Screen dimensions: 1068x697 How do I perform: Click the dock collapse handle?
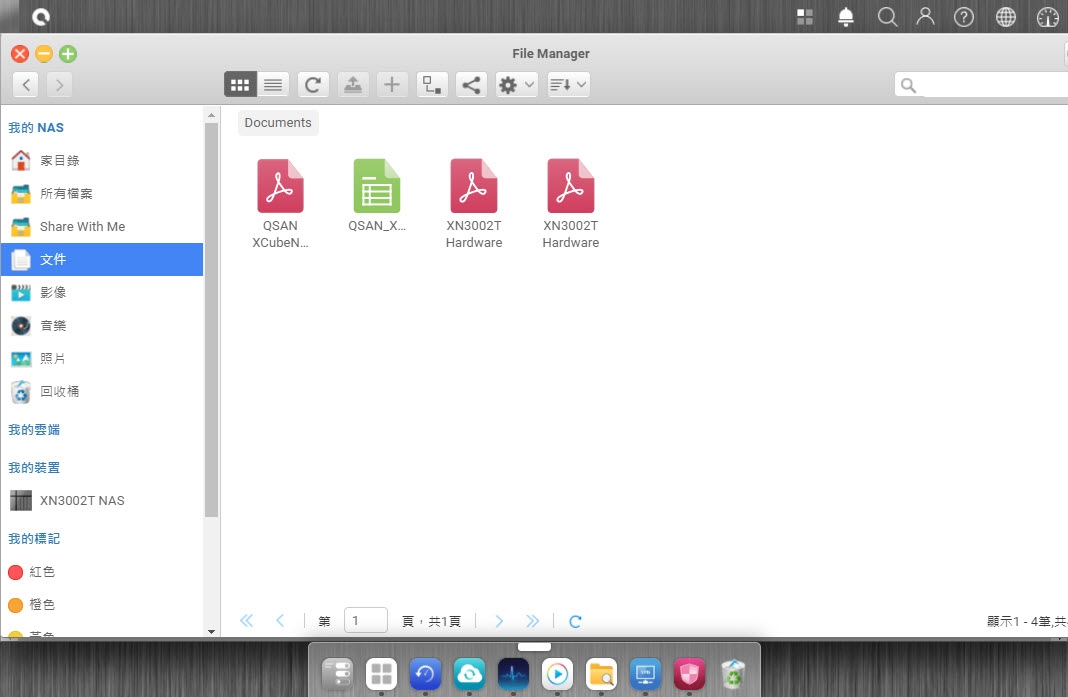534,647
